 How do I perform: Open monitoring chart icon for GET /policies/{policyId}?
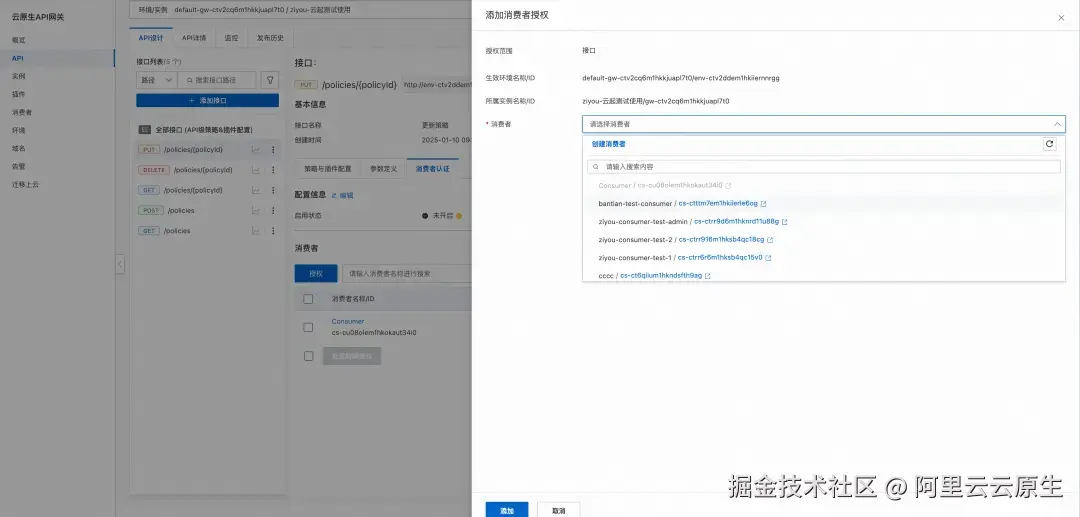point(256,190)
